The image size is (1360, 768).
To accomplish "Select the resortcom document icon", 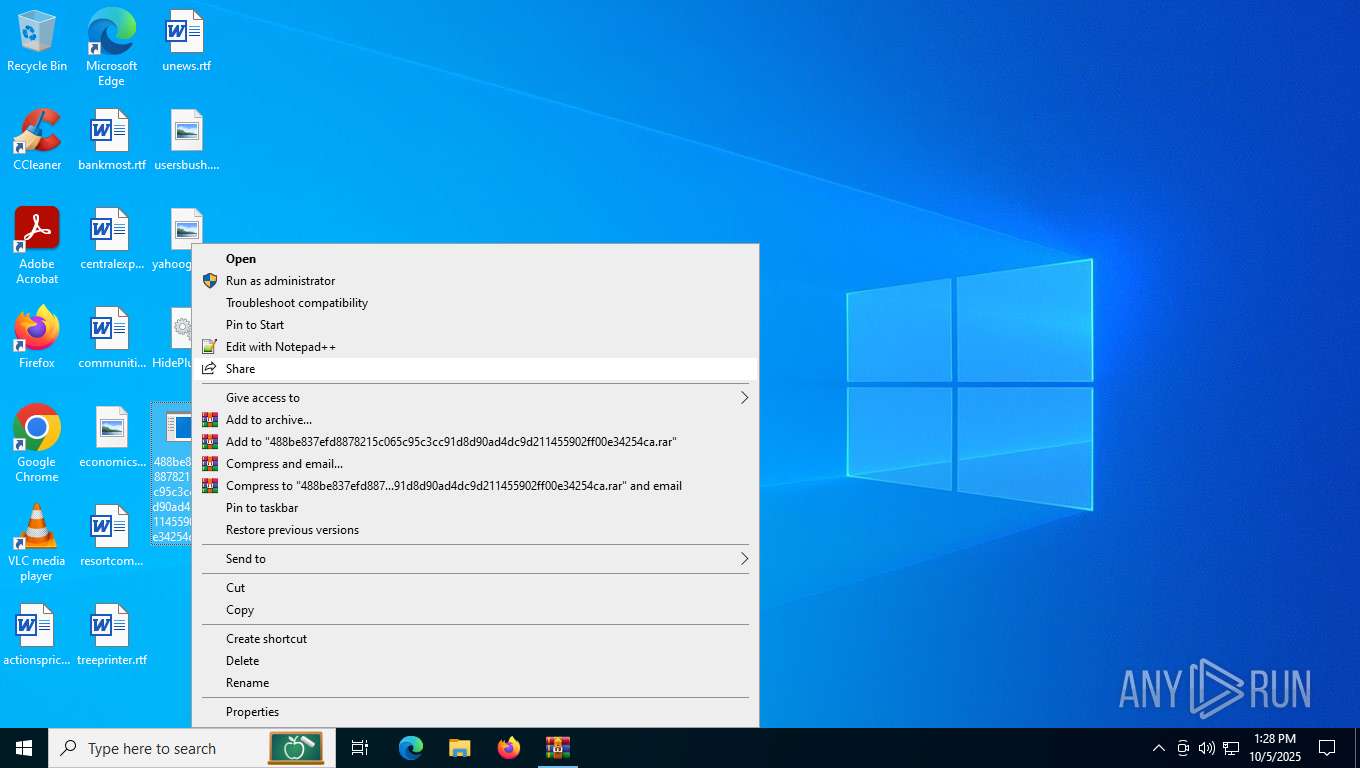I will click(x=111, y=536).
